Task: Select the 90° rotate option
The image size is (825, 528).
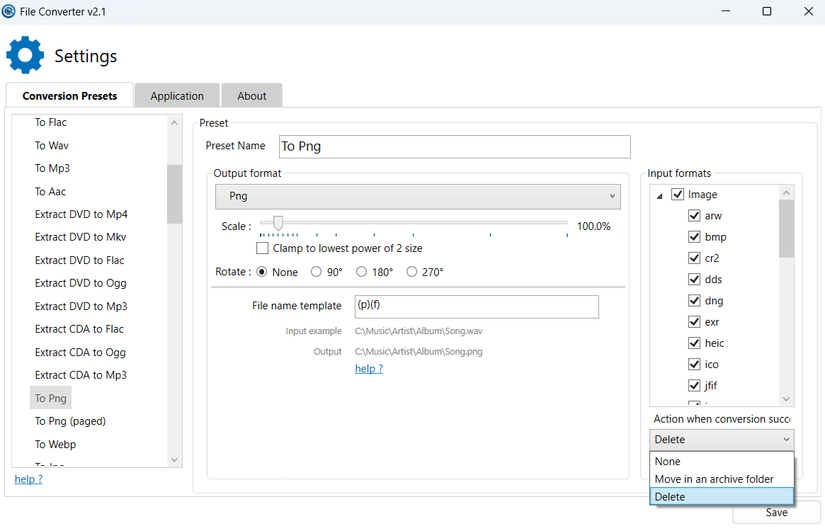Action: coord(316,272)
